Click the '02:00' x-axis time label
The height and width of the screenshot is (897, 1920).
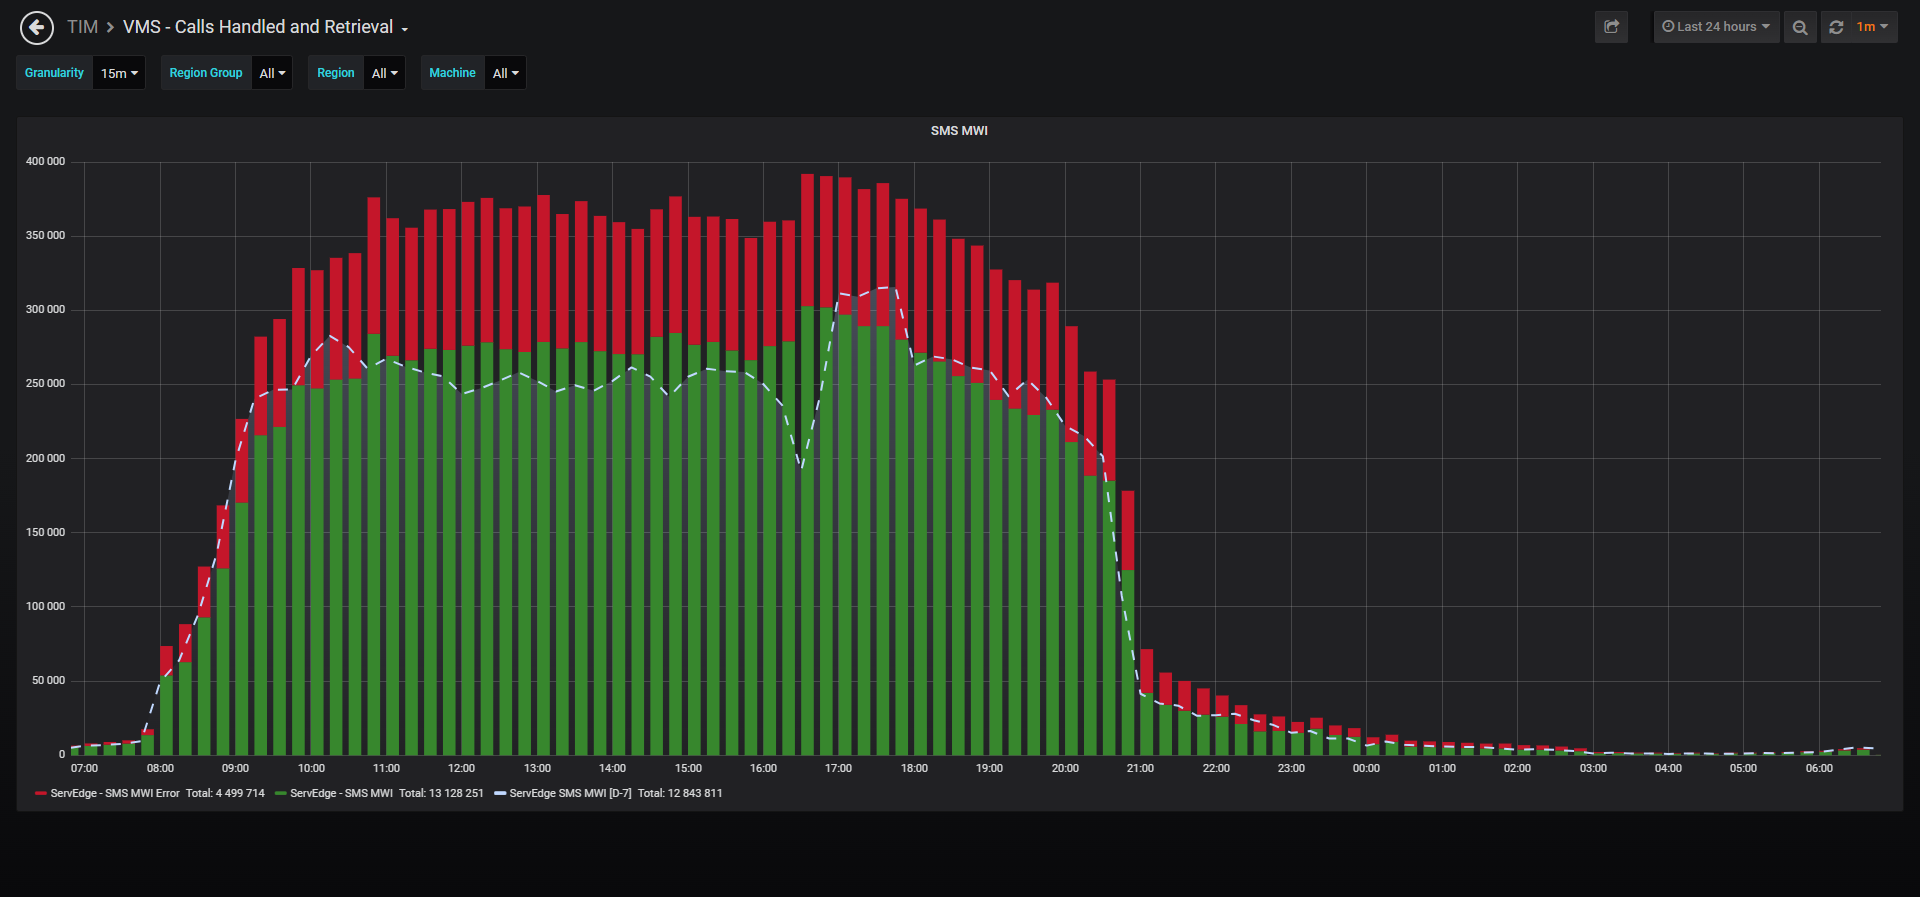click(x=1517, y=769)
